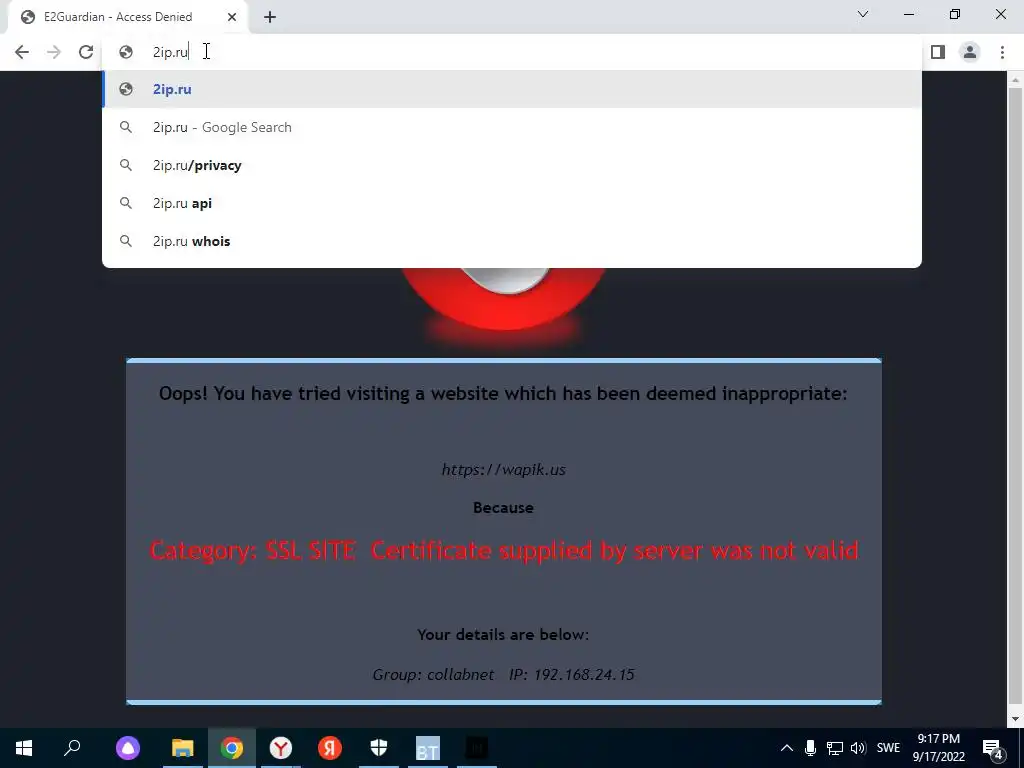Launch the Alice assistant taskbar icon
This screenshot has width=1024, height=768.
[128, 748]
